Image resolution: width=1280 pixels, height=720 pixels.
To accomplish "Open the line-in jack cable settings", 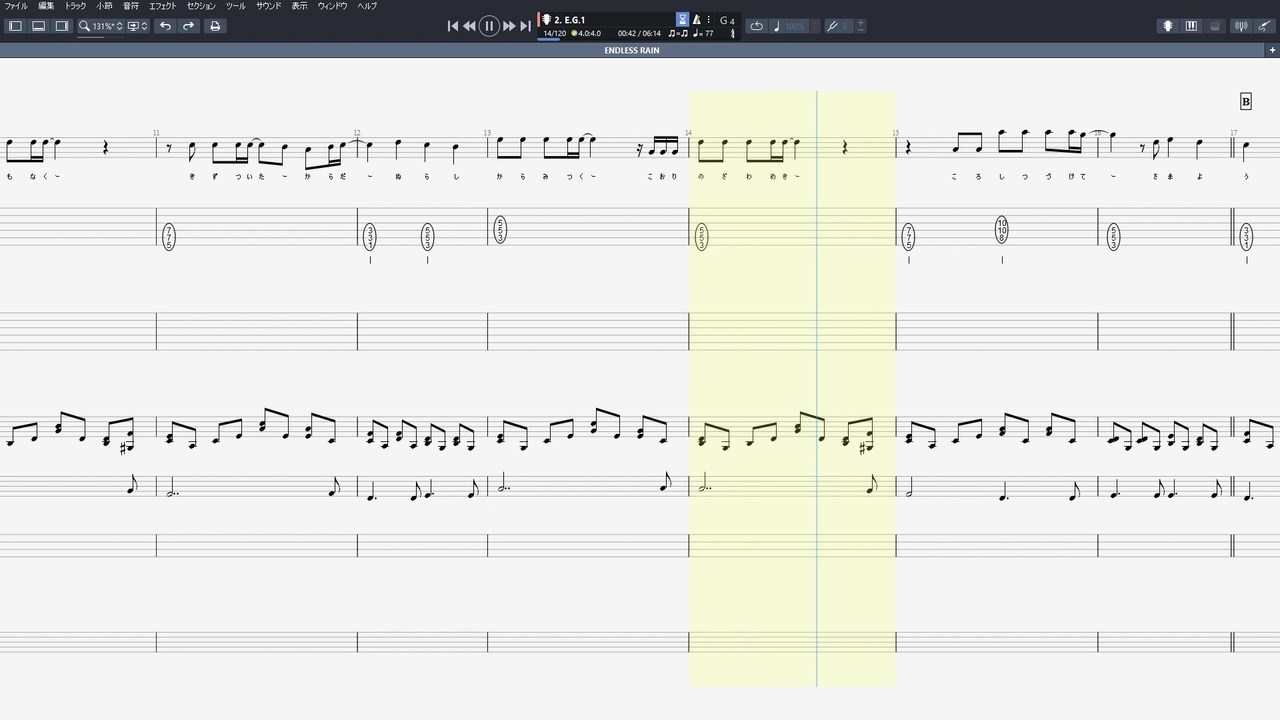I will (1264, 26).
